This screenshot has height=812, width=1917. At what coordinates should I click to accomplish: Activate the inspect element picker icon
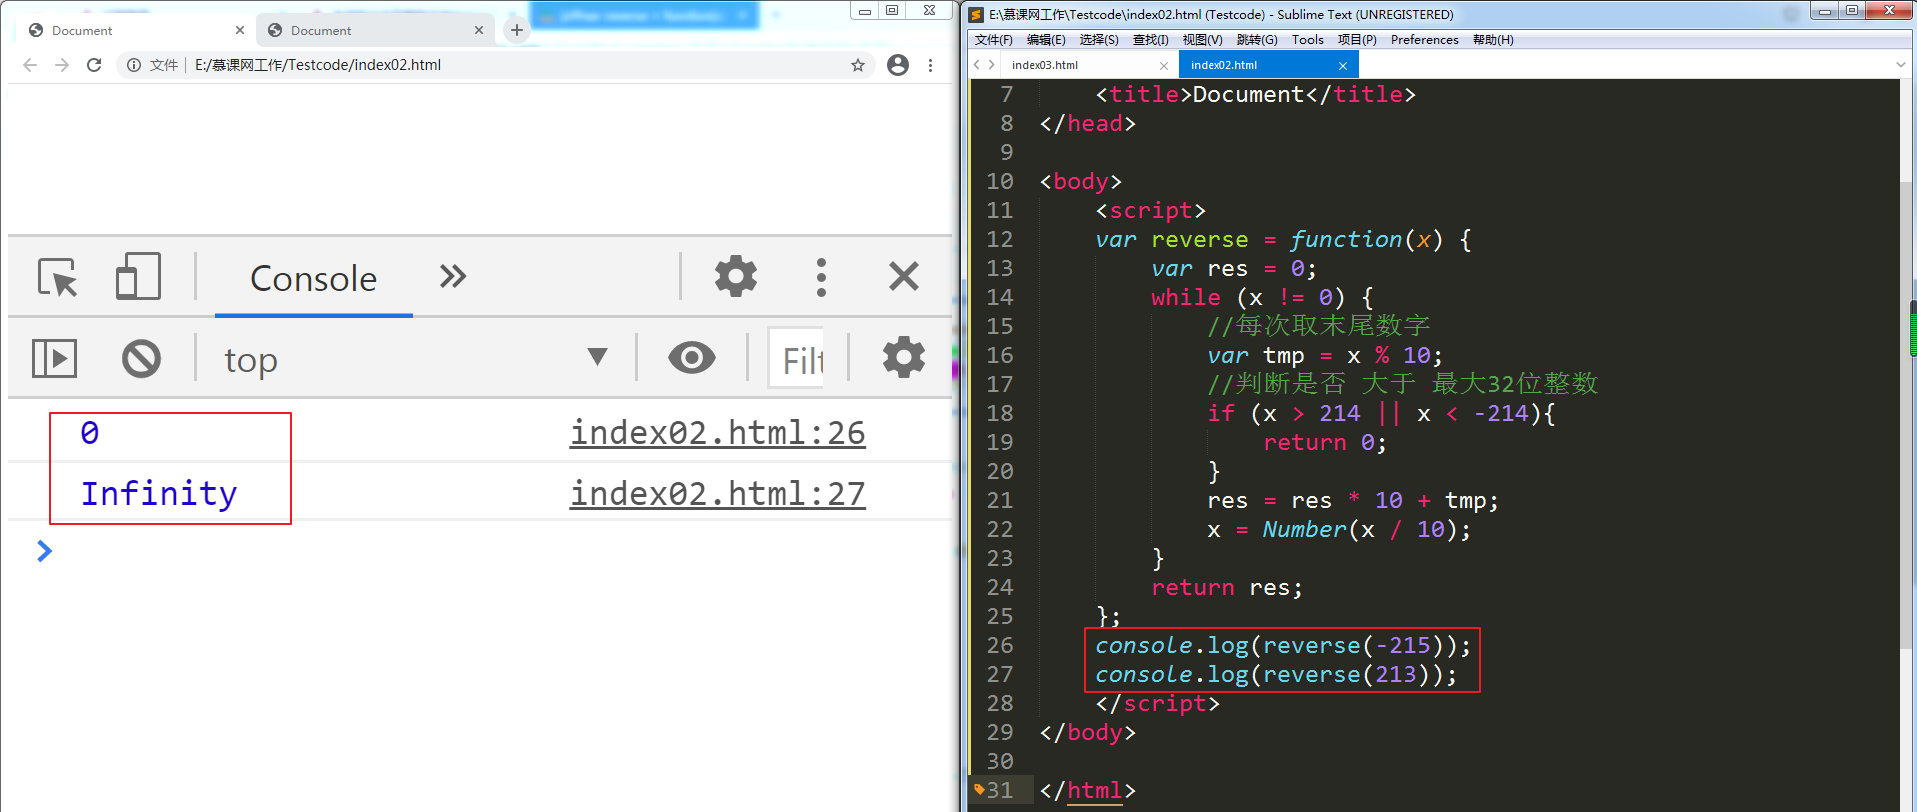point(57,277)
